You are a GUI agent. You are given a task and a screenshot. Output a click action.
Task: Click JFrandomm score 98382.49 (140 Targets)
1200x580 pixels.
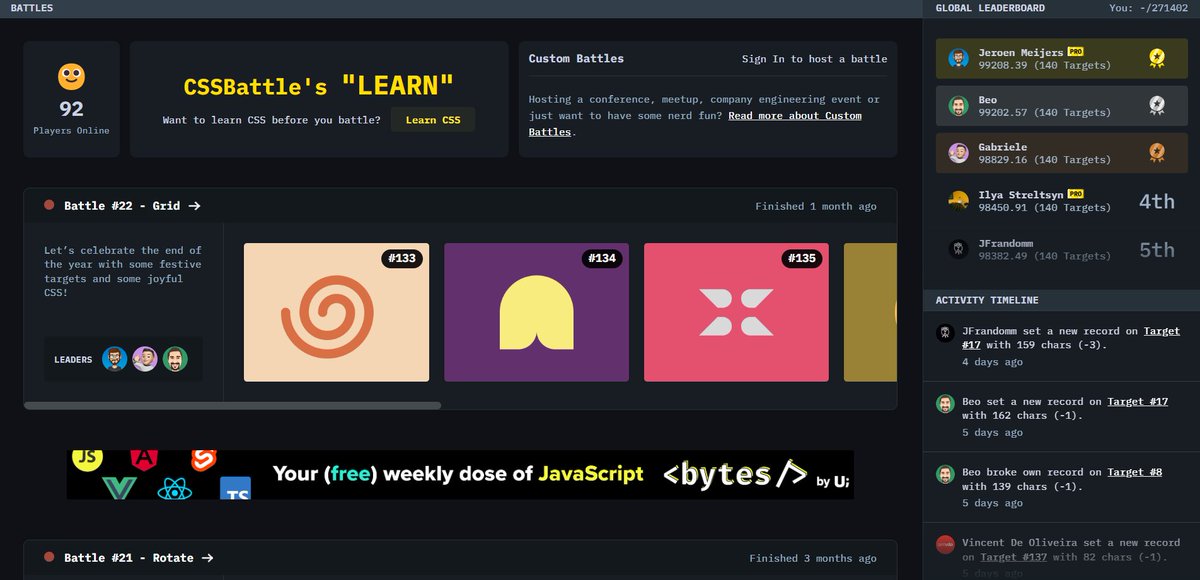point(1044,256)
